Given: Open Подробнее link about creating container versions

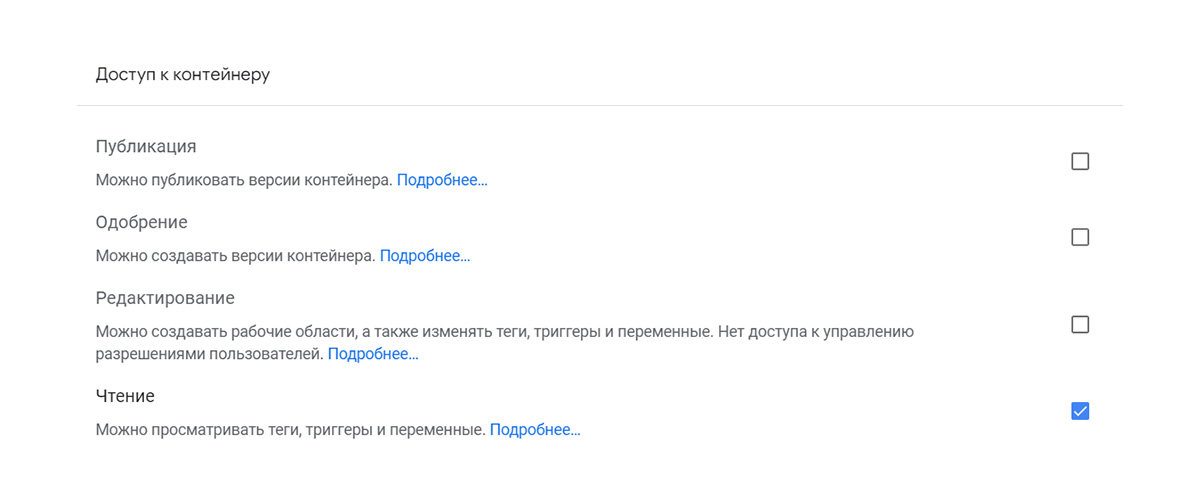Looking at the screenshot, I should (x=425, y=256).
